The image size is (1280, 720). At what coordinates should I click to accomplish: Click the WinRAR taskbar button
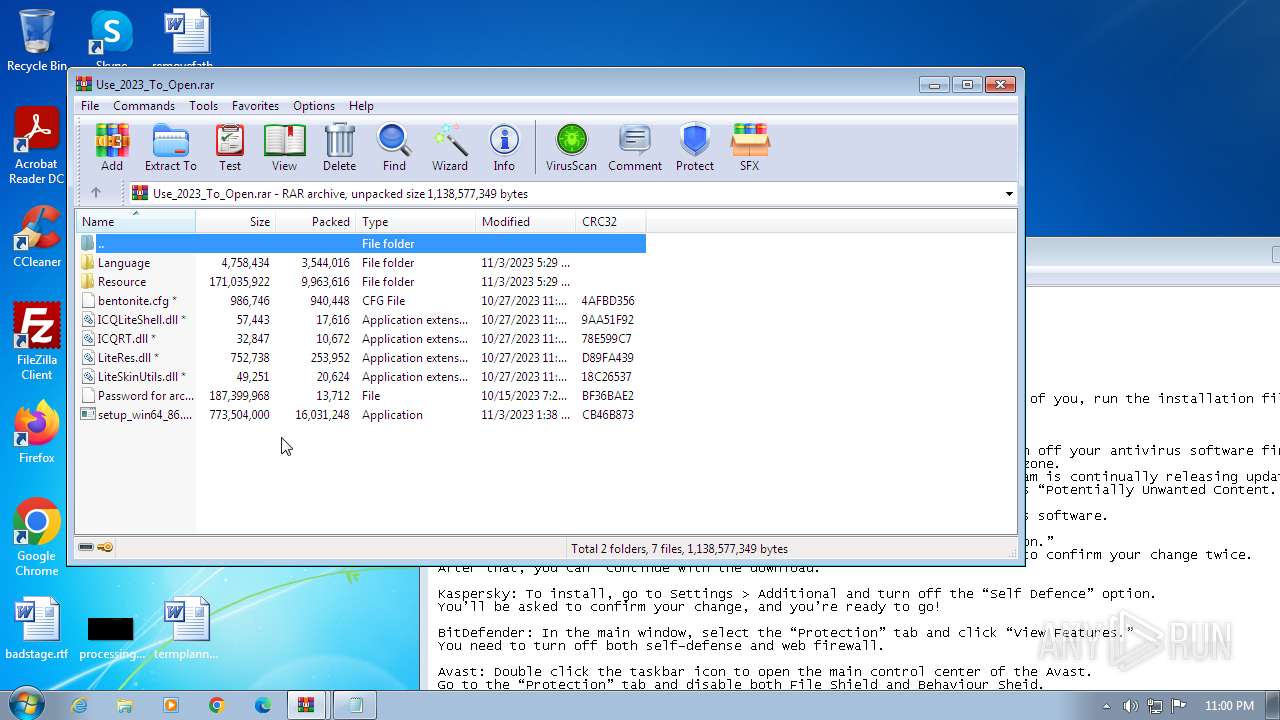coord(306,705)
